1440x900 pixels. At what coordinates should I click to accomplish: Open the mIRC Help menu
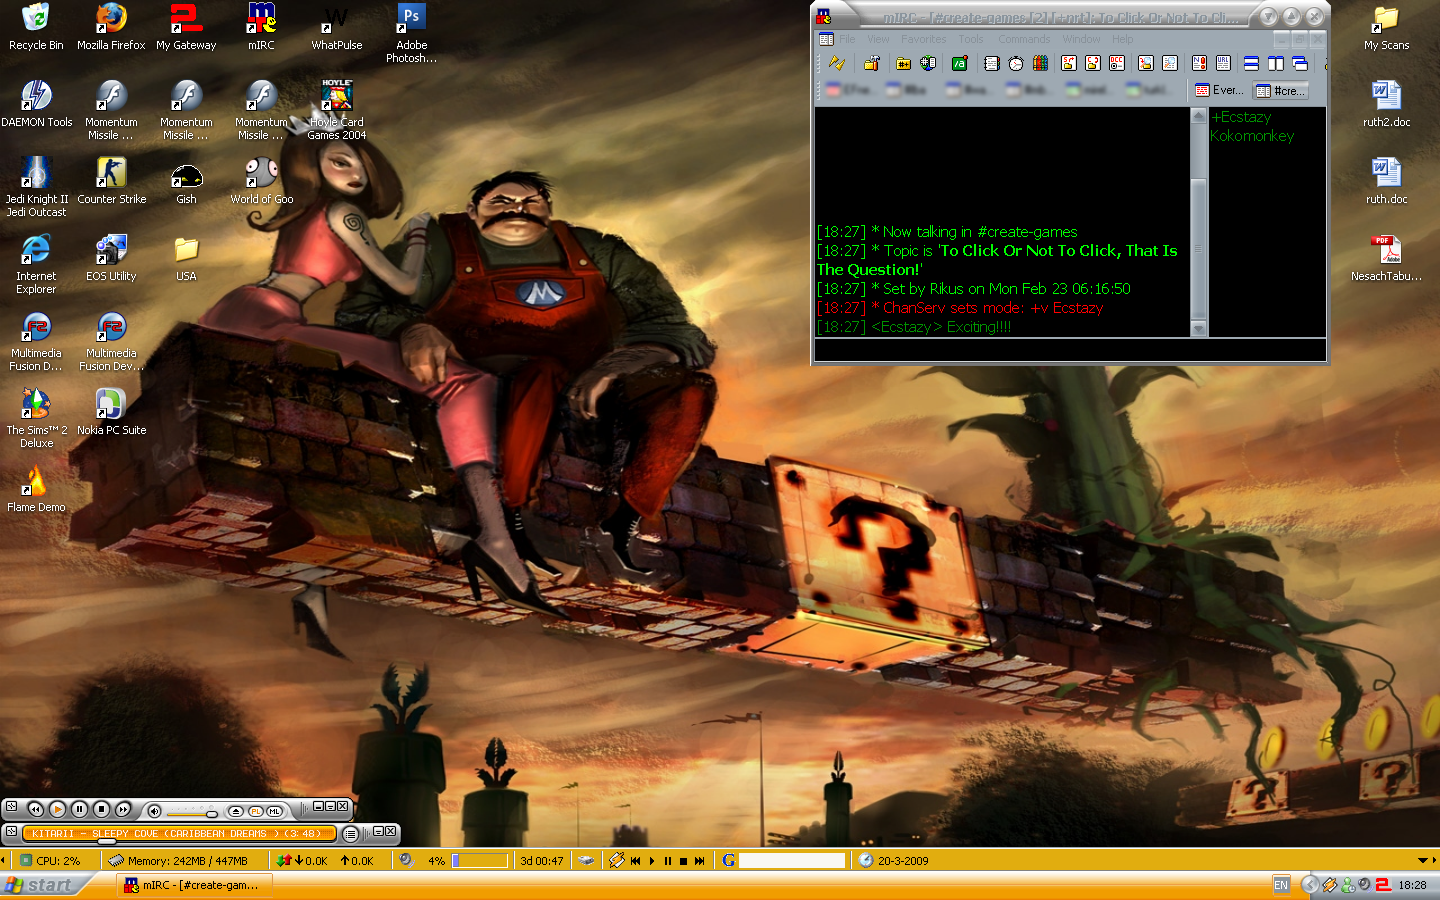coord(1123,39)
